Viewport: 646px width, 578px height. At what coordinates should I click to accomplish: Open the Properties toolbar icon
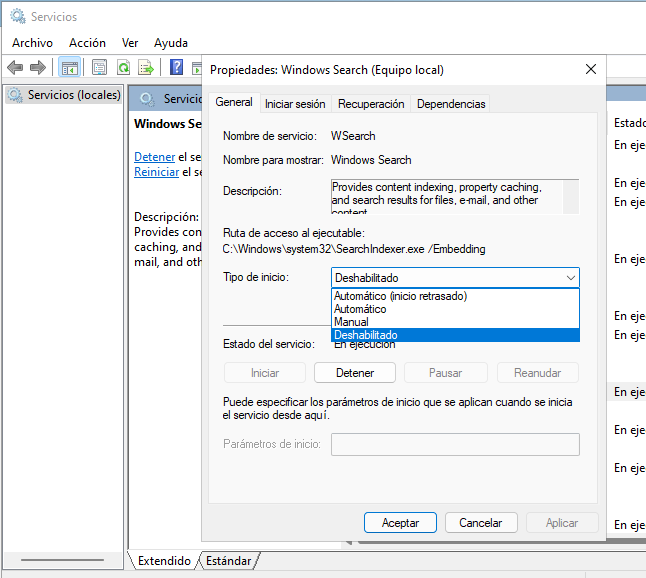(x=99, y=67)
